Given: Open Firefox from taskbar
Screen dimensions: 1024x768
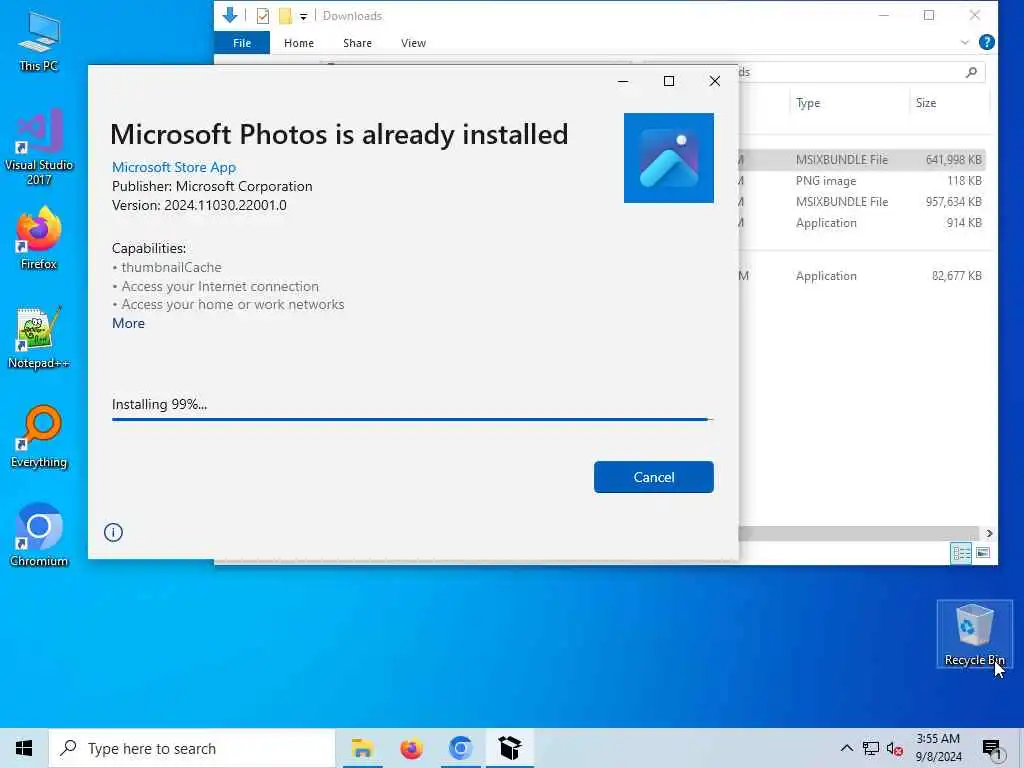Looking at the screenshot, I should pyautogui.click(x=411, y=748).
